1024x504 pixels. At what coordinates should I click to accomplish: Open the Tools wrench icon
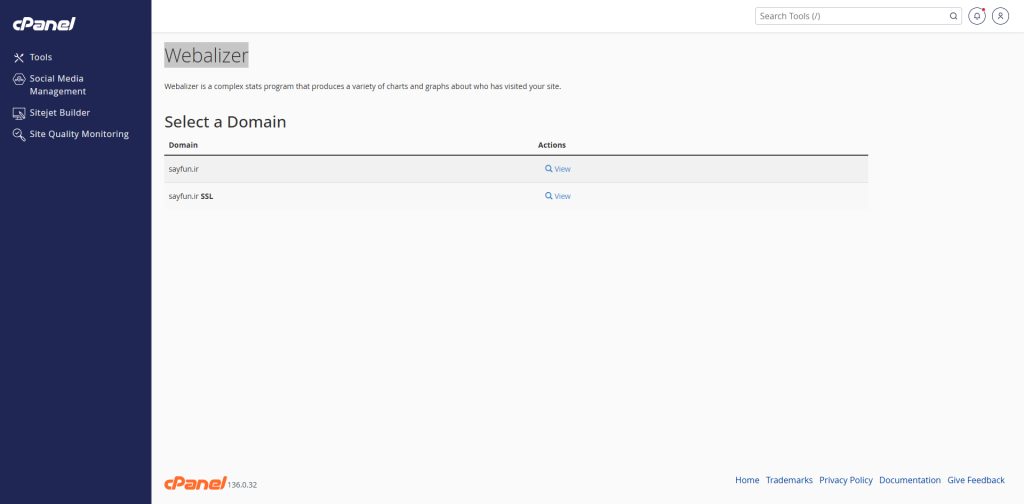tap(19, 57)
